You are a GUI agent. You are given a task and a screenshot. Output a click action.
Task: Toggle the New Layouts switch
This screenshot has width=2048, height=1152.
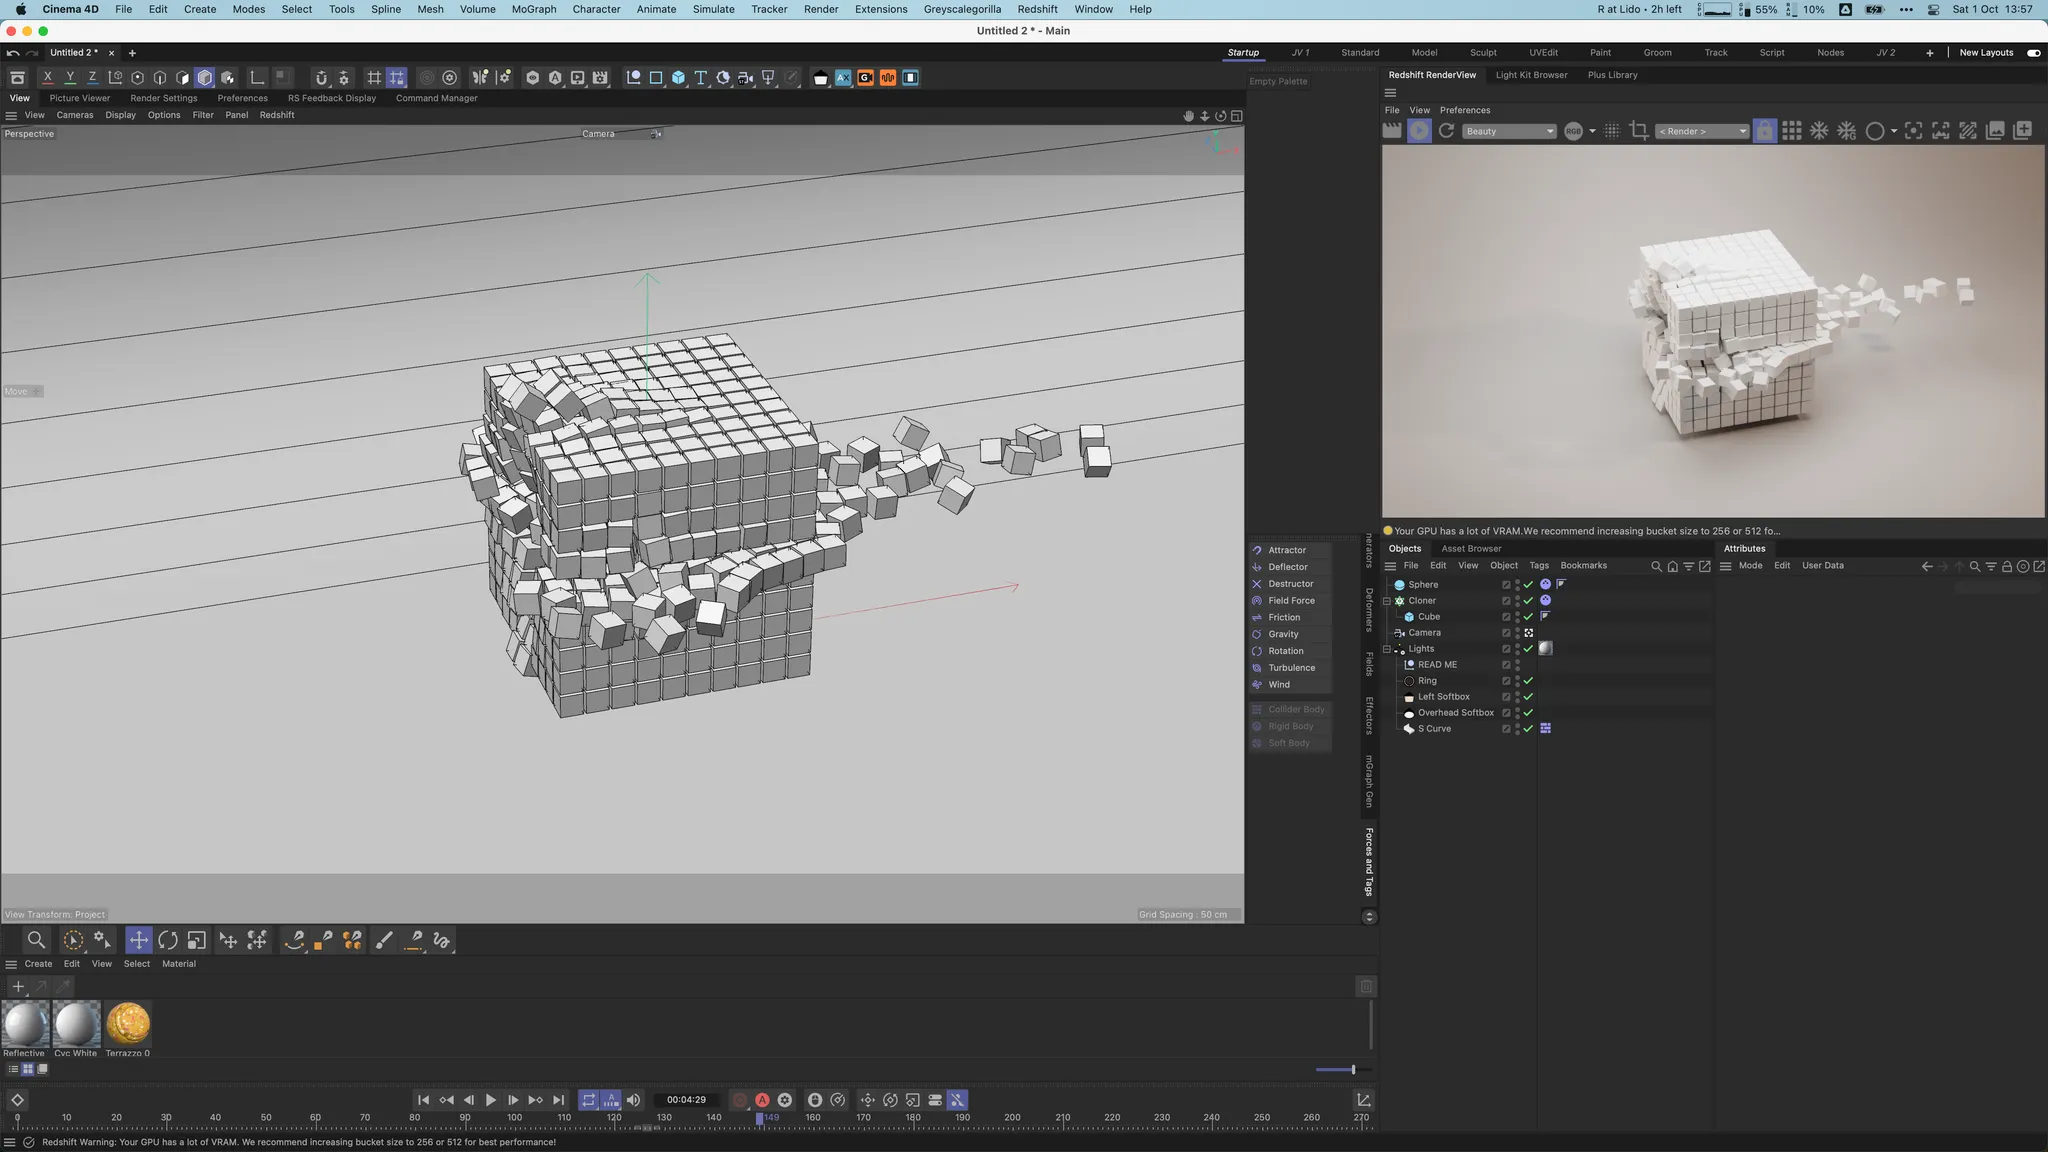(x=2033, y=53)
